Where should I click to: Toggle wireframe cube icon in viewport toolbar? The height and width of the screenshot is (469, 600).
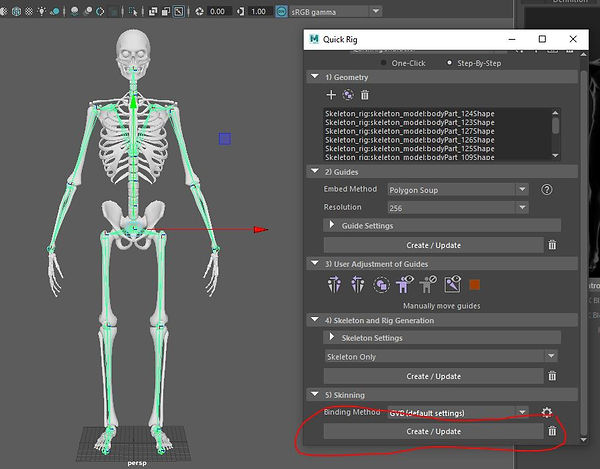pyautogui.click(x=16, y=11)
